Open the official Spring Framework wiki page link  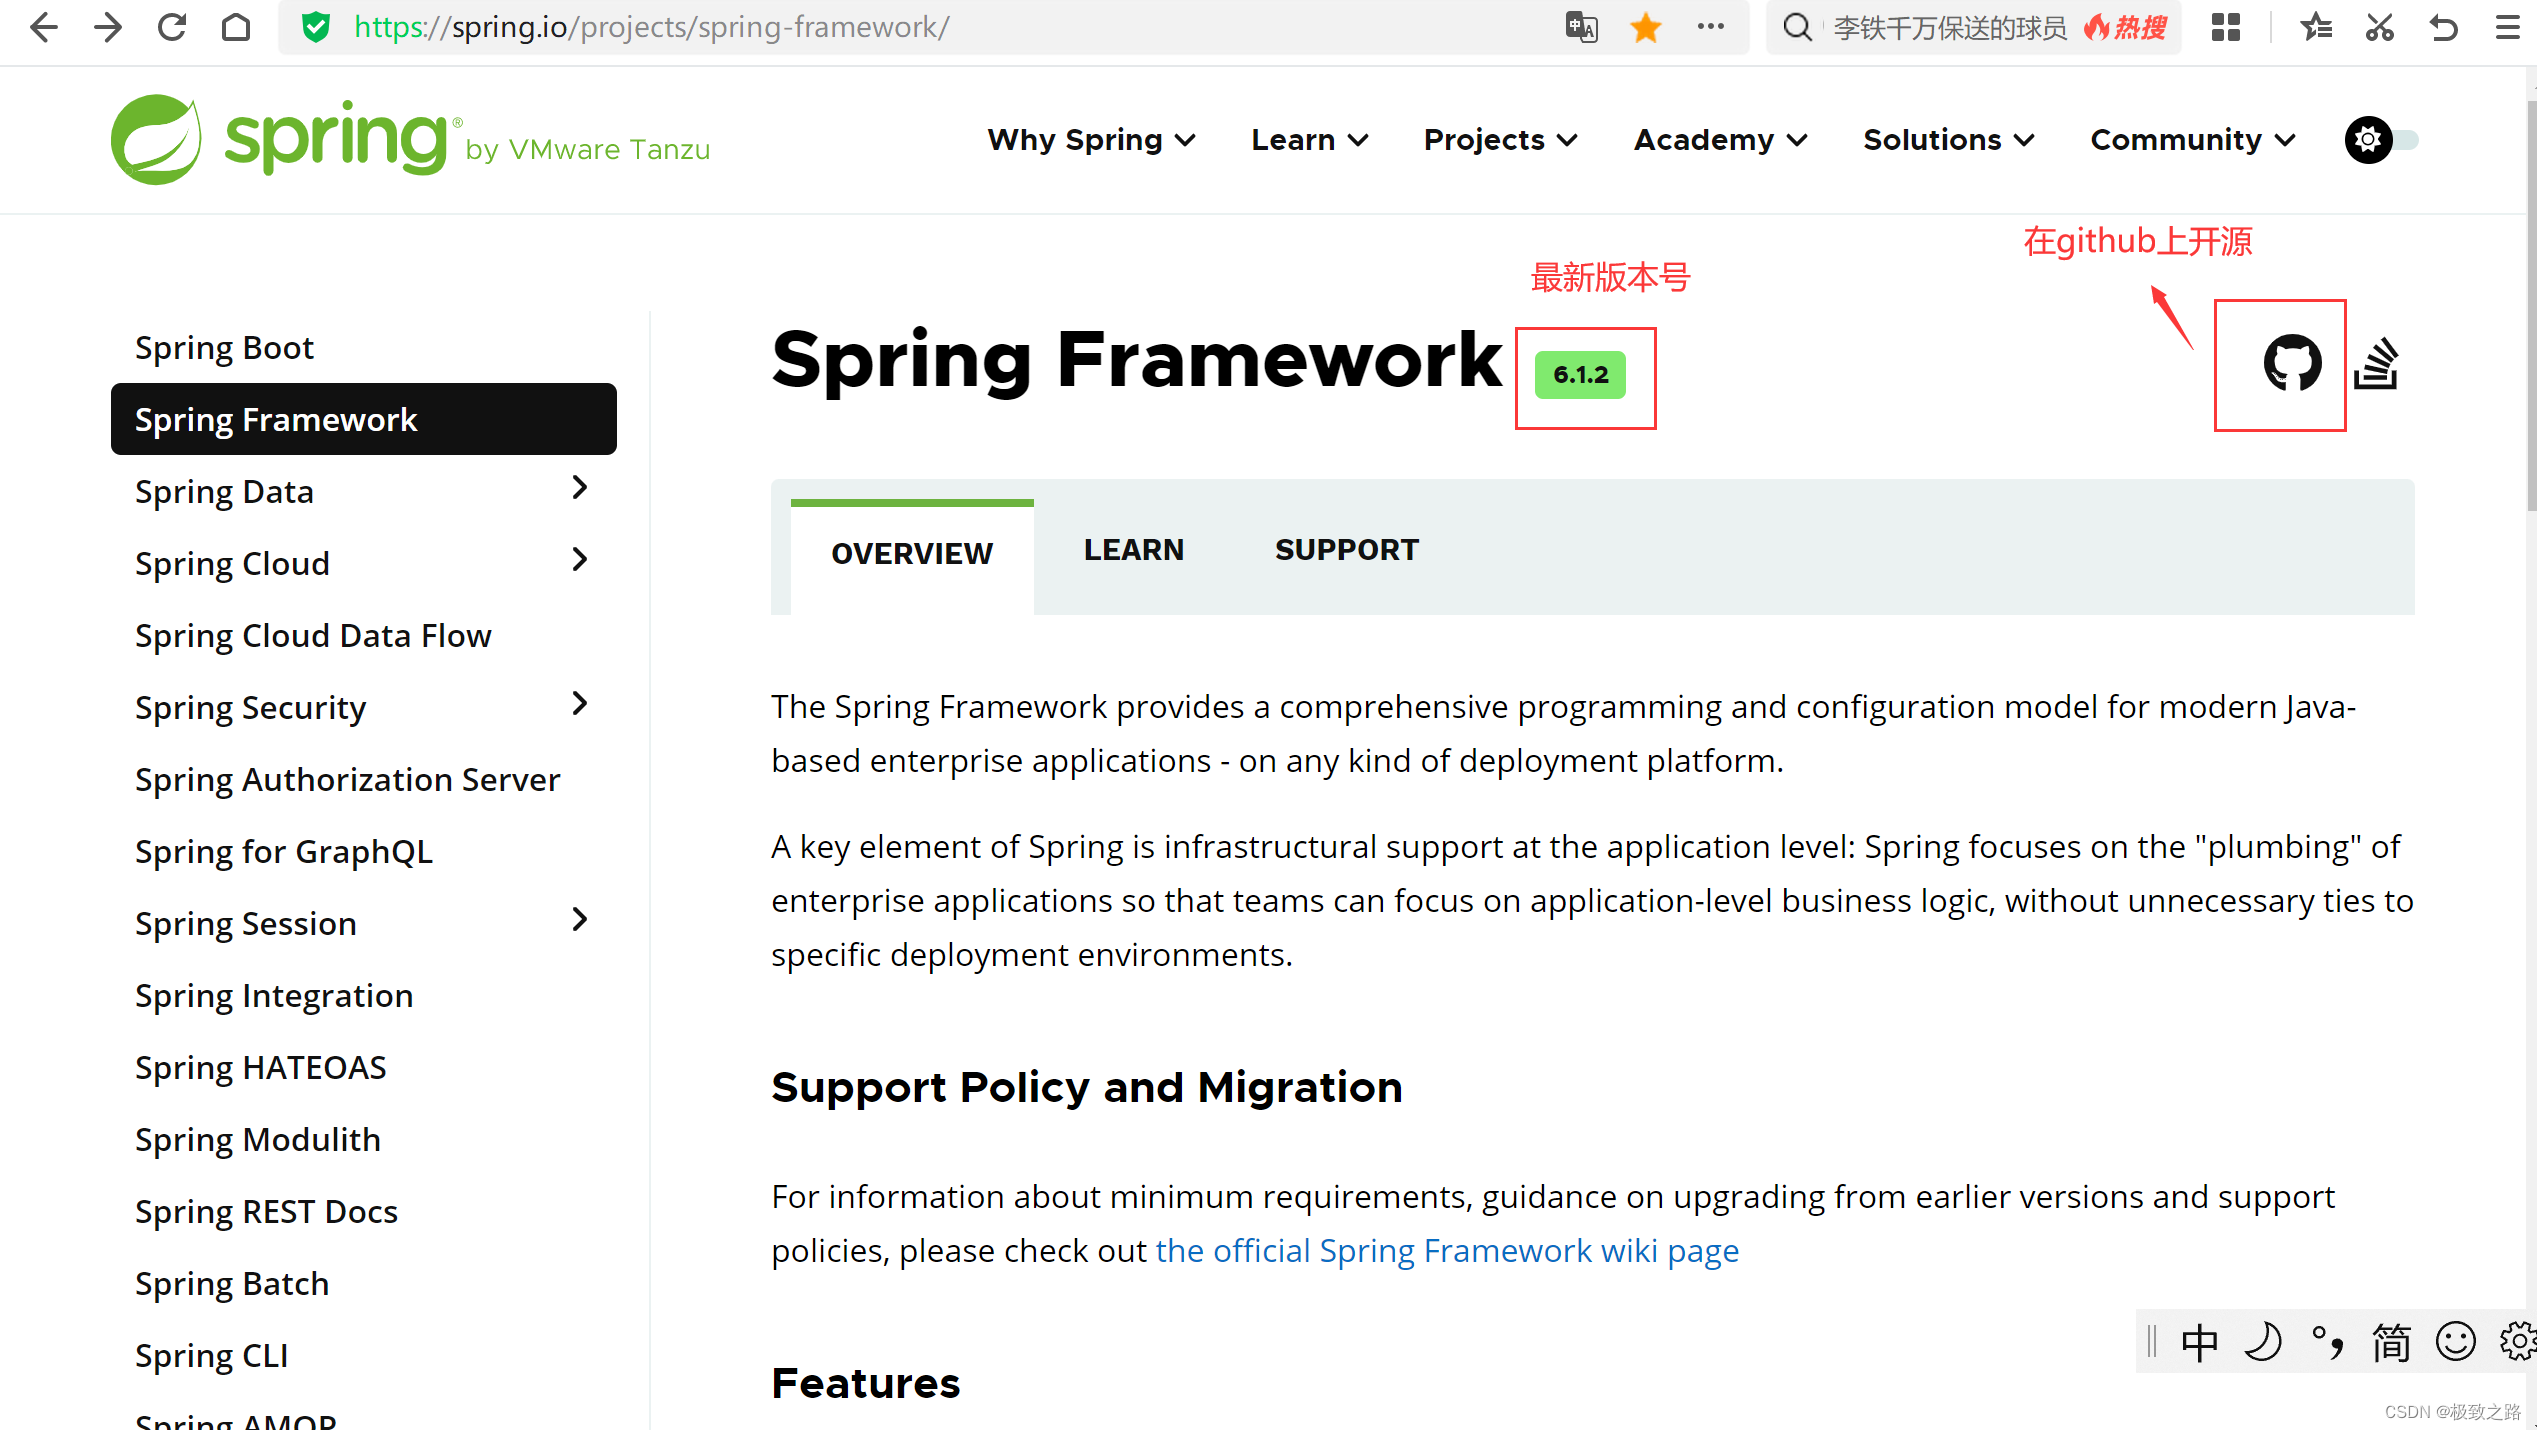tap(1447, 1251)
